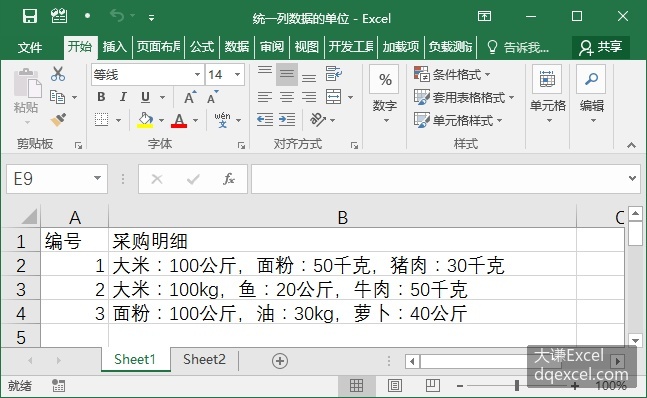Open the 数字 number format group

click(x=385, y=95)
